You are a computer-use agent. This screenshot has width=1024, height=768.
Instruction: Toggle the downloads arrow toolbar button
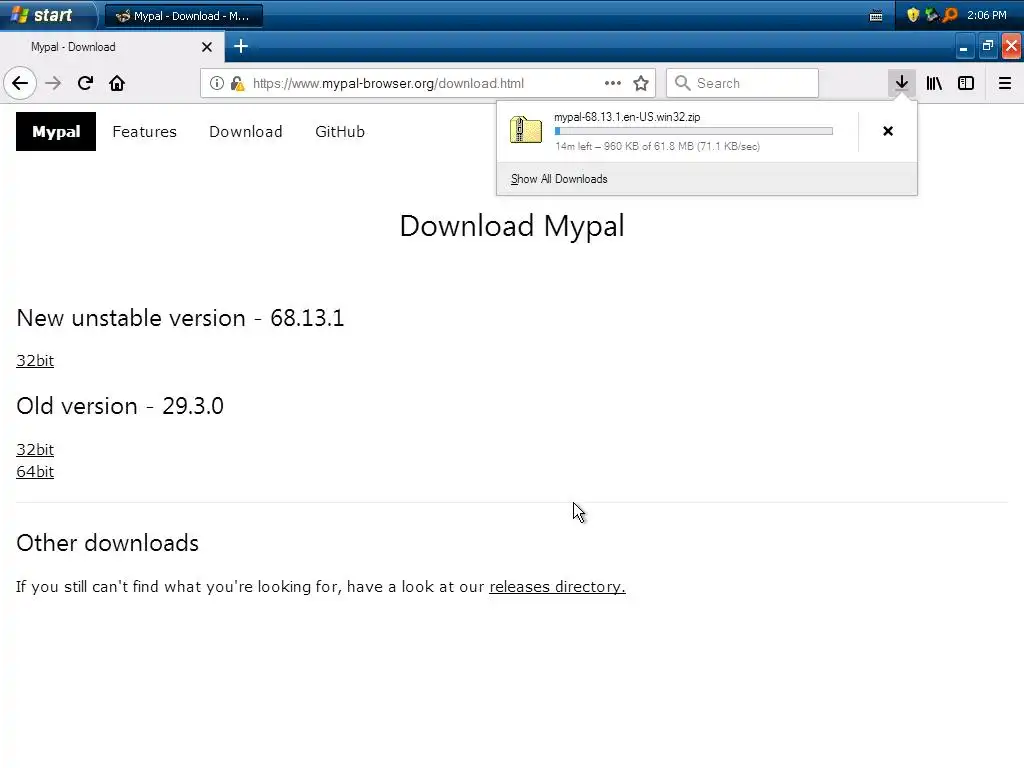902,83
